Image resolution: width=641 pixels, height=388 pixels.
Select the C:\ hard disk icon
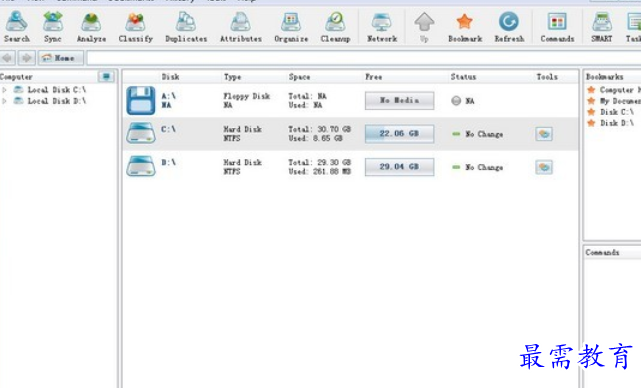pos(141,134)
